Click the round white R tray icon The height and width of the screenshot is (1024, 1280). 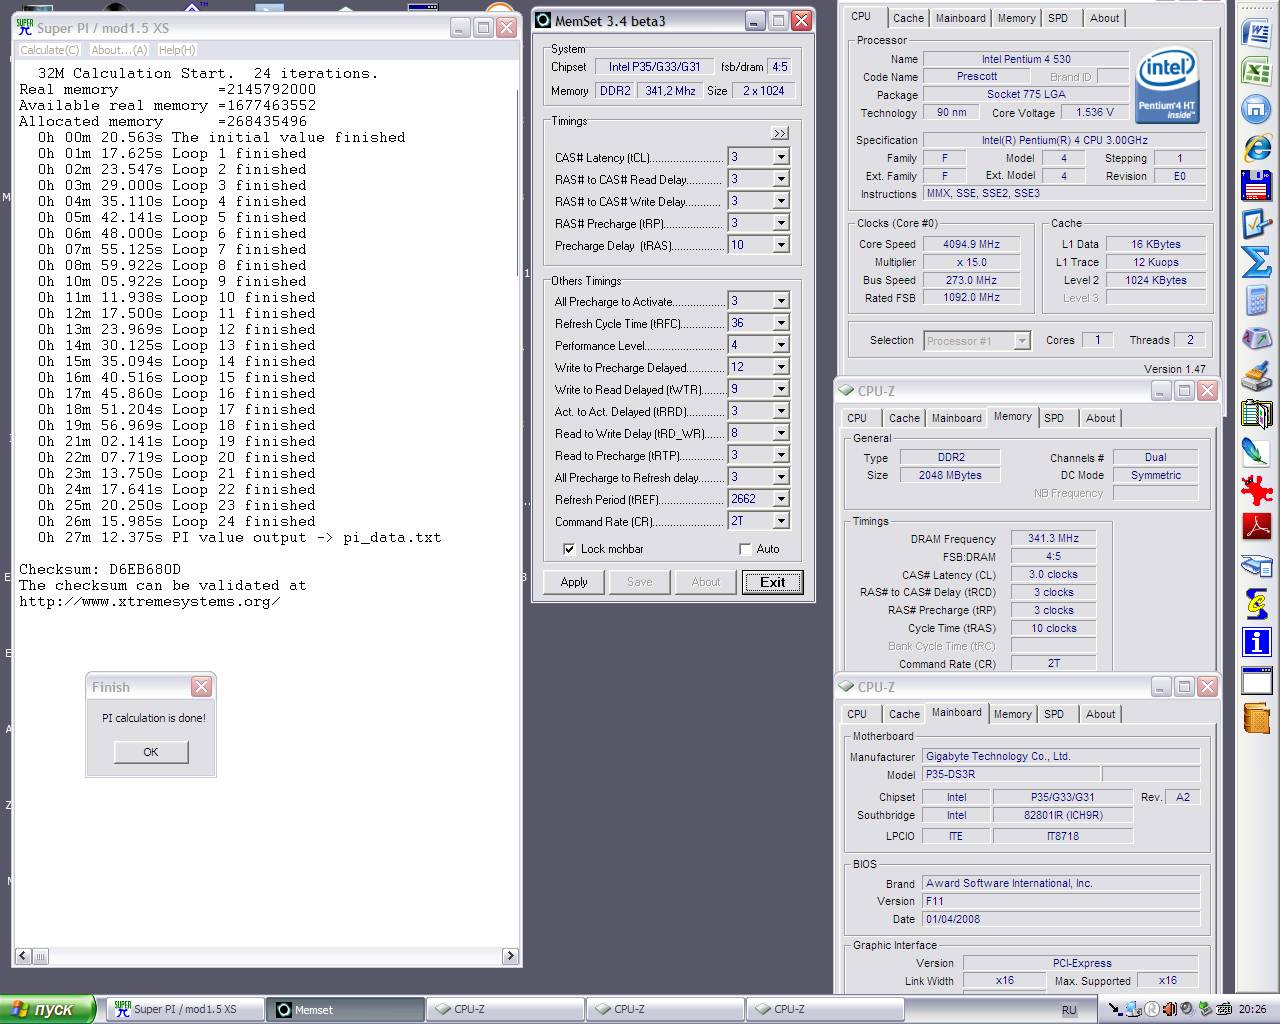[1152, 1009]
